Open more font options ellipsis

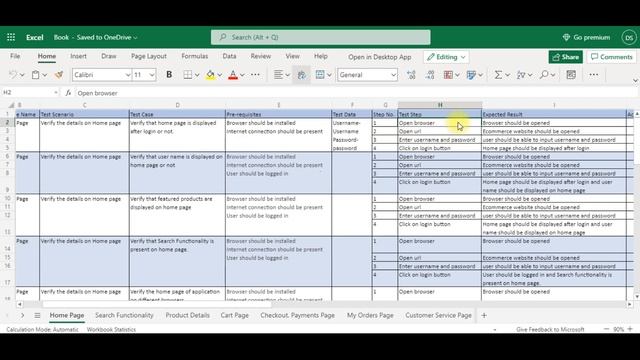pos(255,75)
